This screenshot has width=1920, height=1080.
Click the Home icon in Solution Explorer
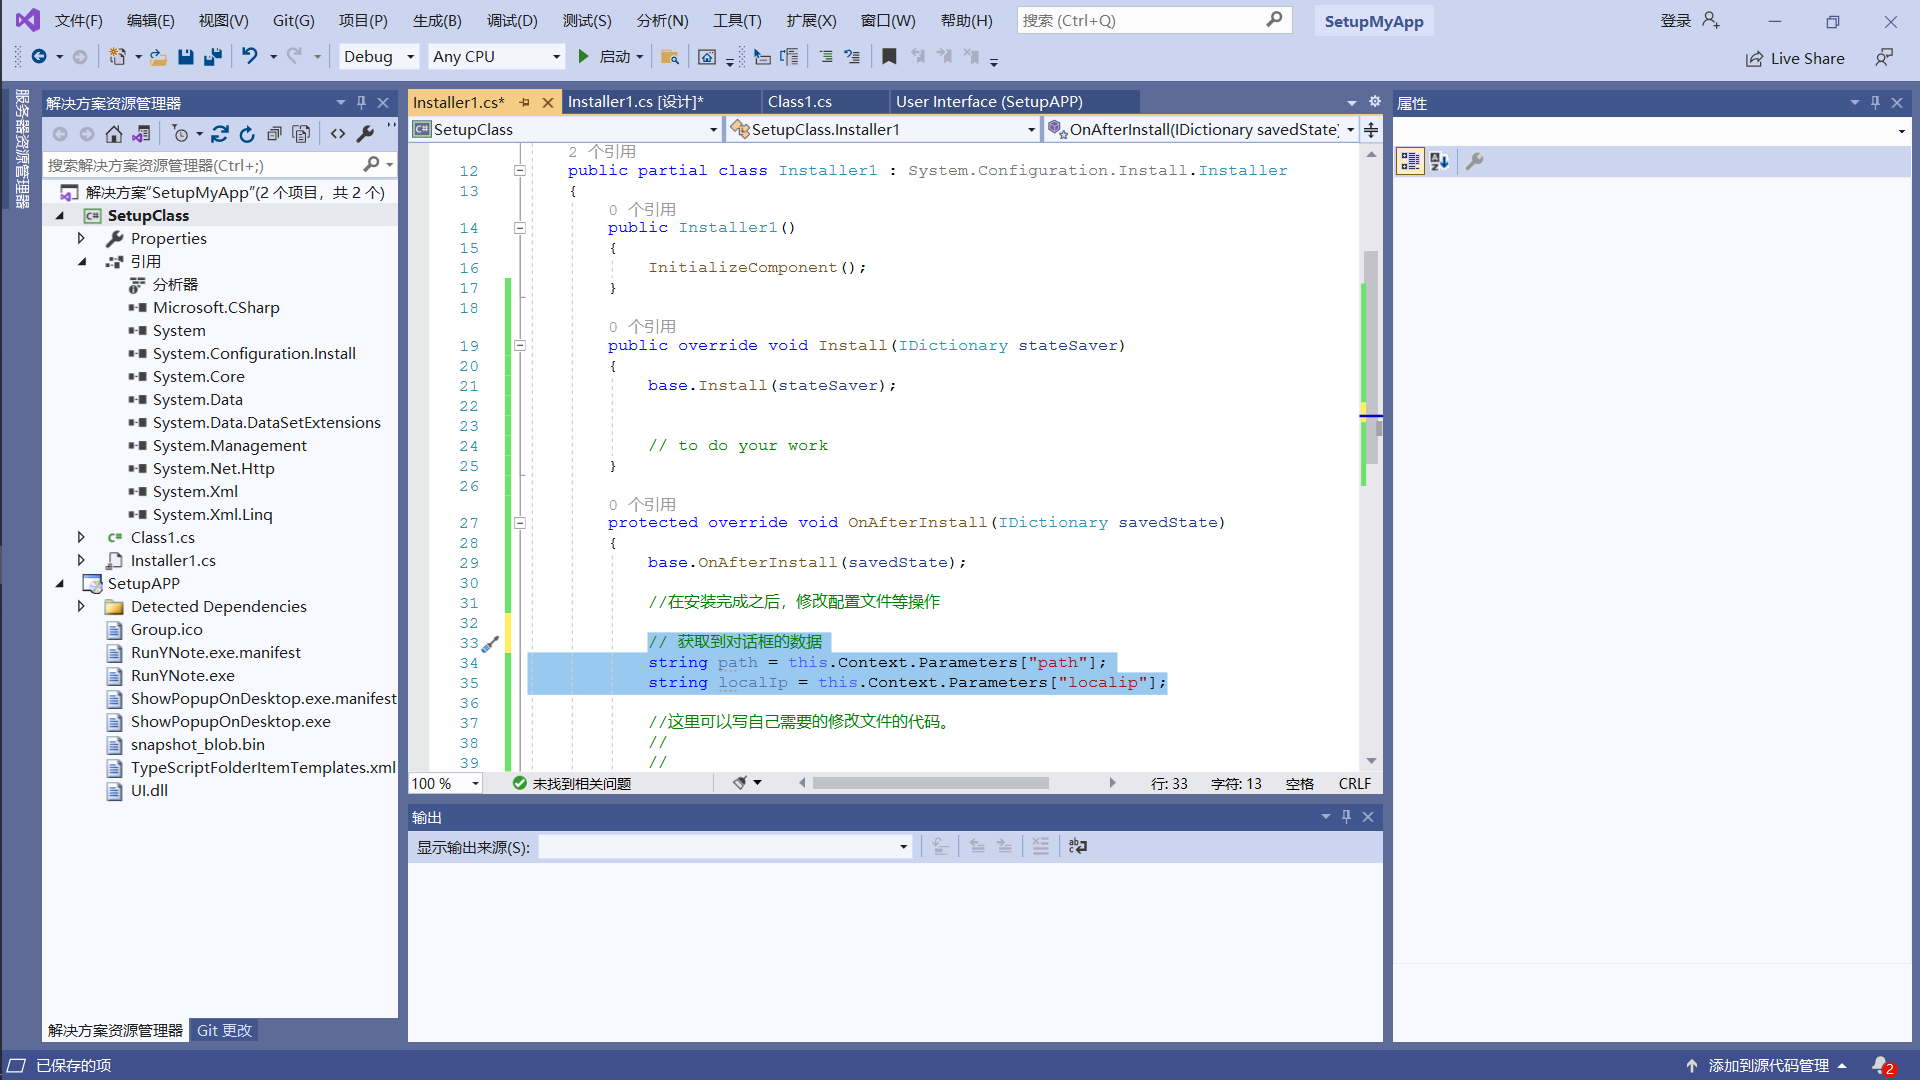pyautogui.click(x=114, y=134)
